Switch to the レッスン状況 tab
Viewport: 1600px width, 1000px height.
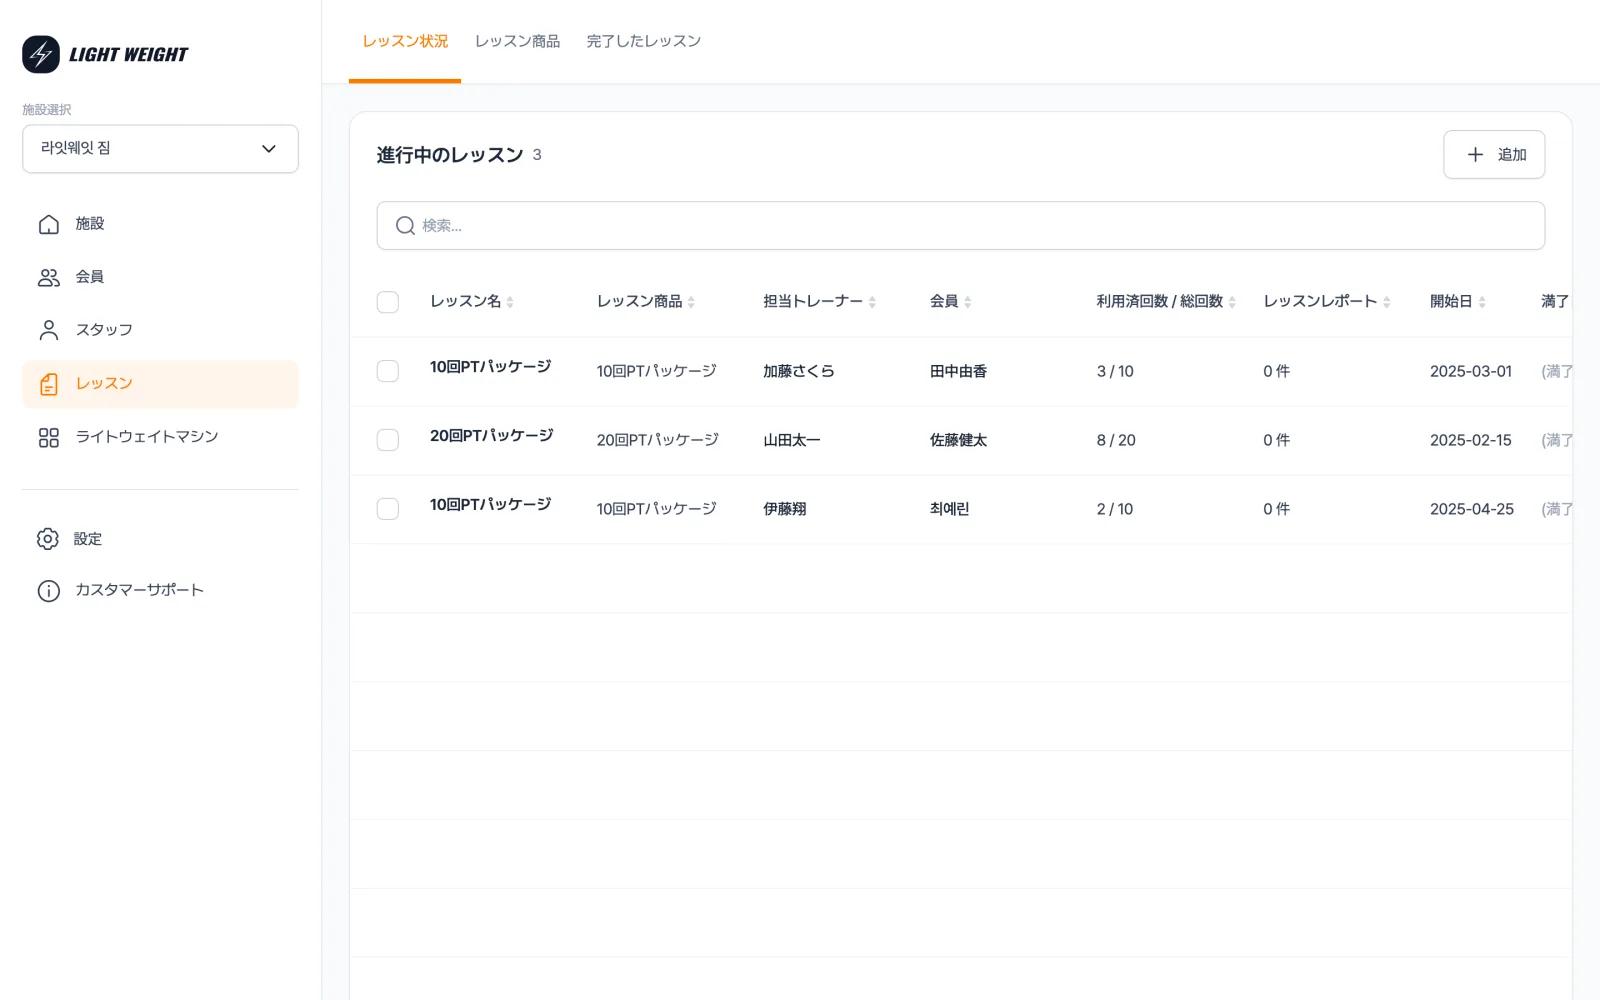pos(405,41)
